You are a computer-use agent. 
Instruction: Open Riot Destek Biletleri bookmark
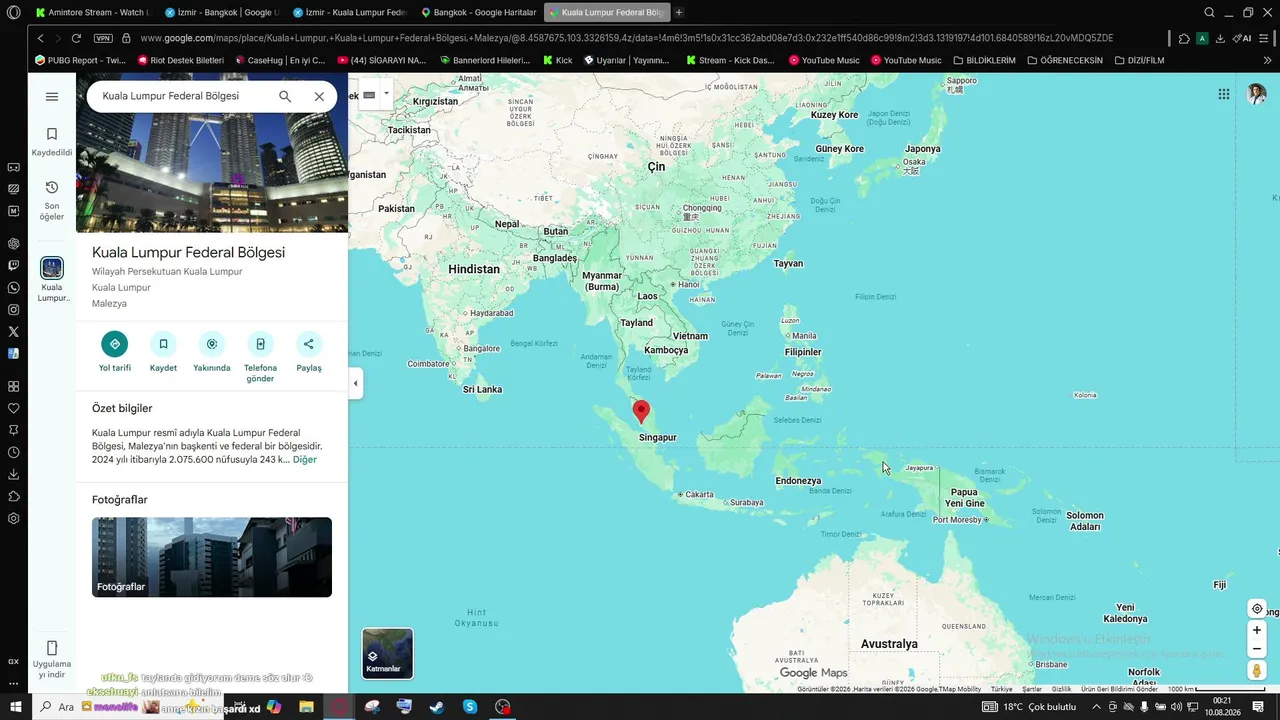point(180,60)
